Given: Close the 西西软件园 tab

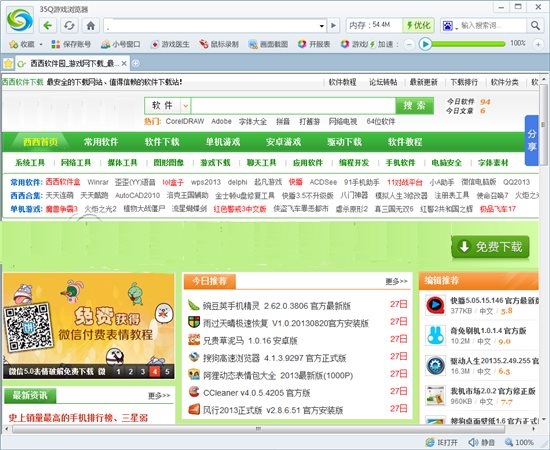Looking at the screenshot, I should coord(124,63).
